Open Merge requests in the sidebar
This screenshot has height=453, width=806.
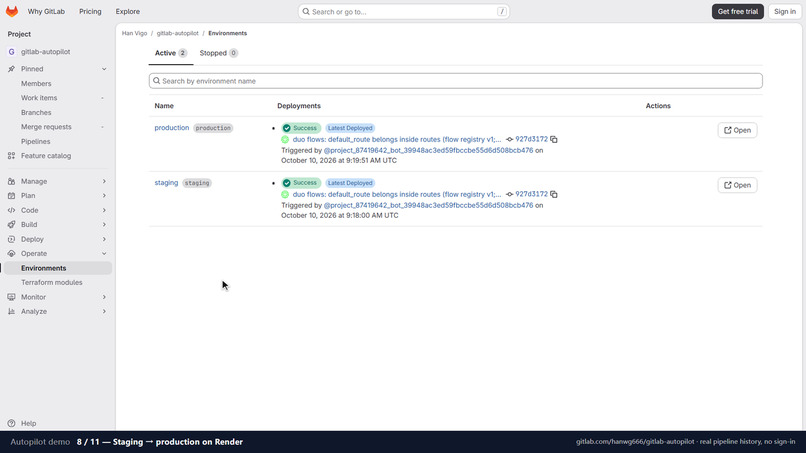click(x=46, y=126)
